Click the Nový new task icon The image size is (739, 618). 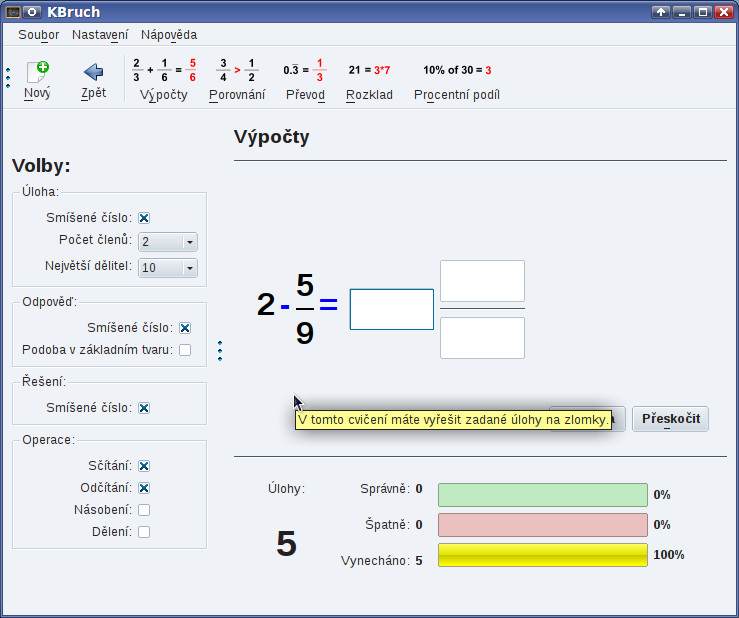[x=37, y=72]
